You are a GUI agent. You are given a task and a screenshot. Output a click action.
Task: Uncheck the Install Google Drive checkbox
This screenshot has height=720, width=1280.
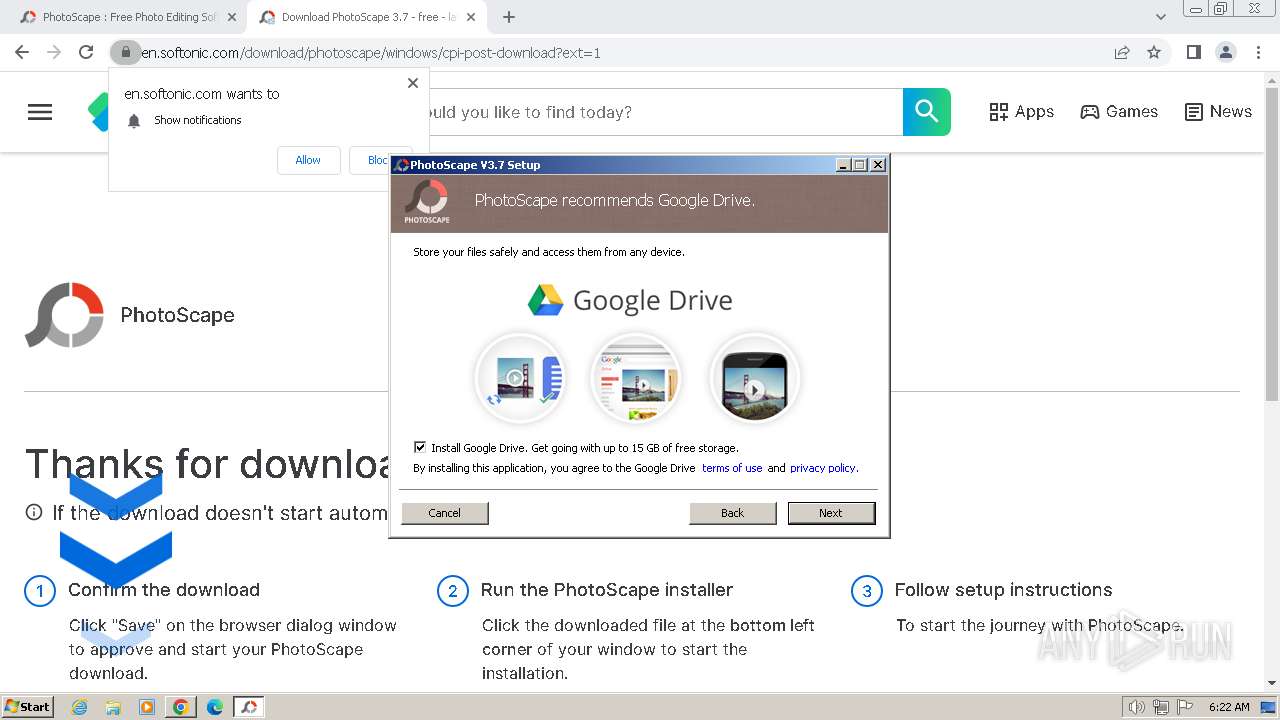(420, 448)
